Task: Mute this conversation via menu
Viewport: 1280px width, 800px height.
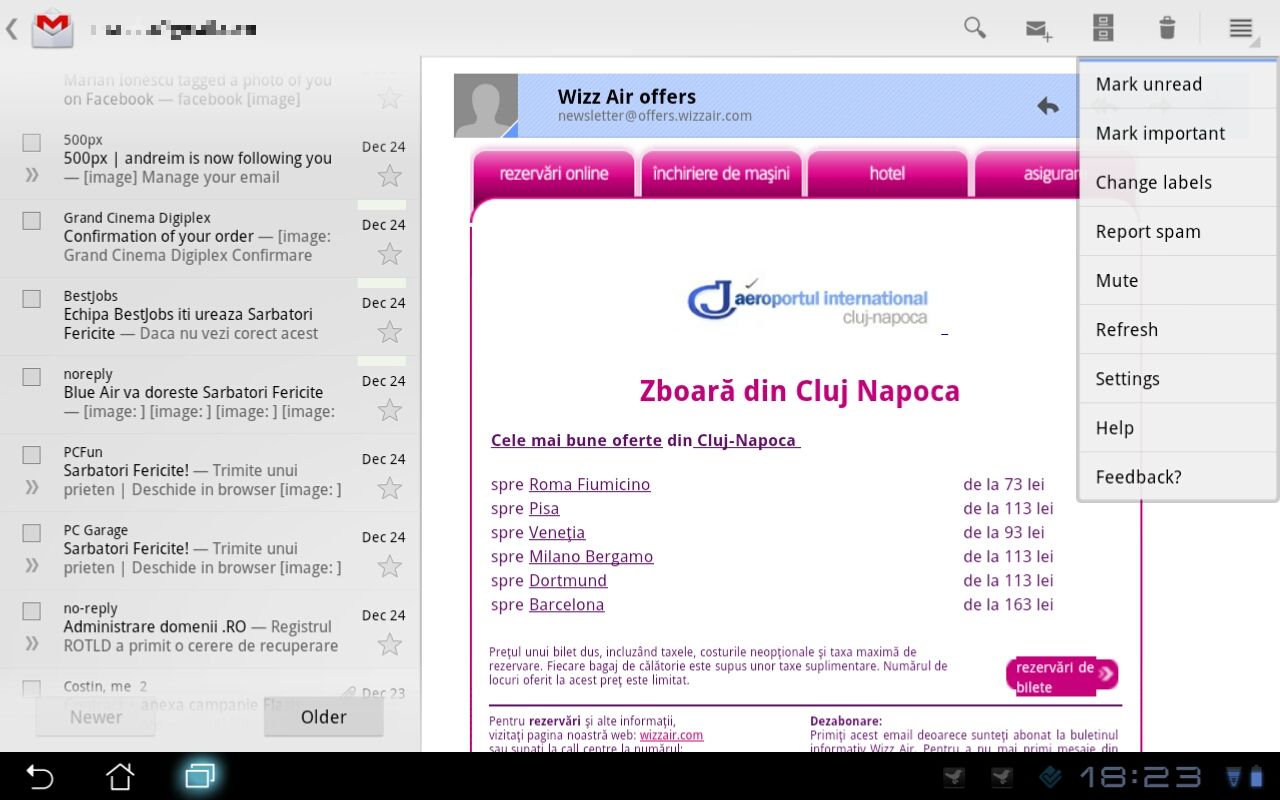Action: click(1178, 280)
